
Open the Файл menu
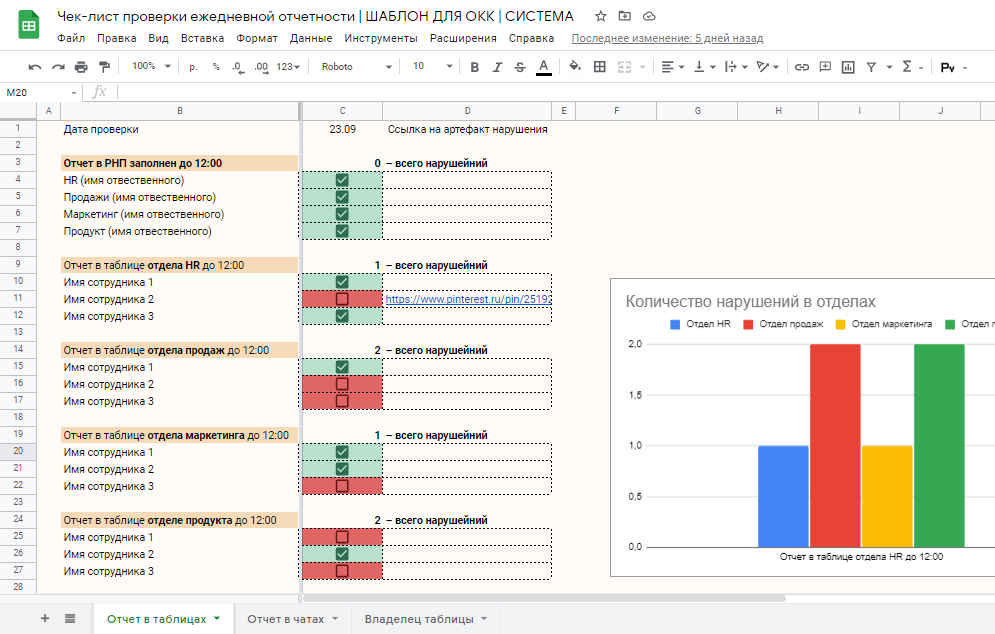point(71,38)
